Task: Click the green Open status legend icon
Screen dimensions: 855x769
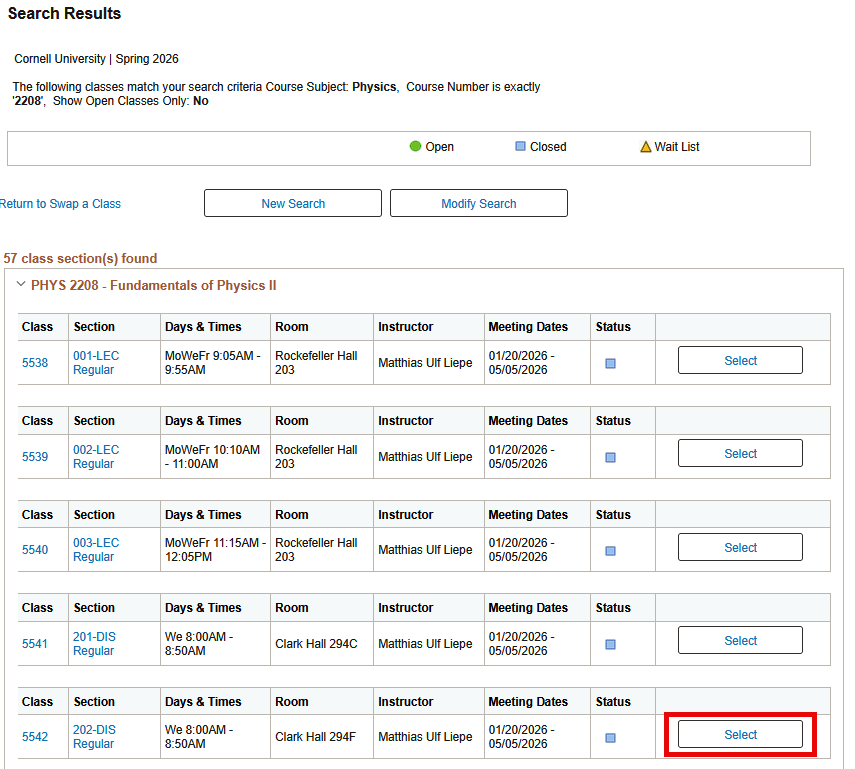Action: click(x=416, y=146)
